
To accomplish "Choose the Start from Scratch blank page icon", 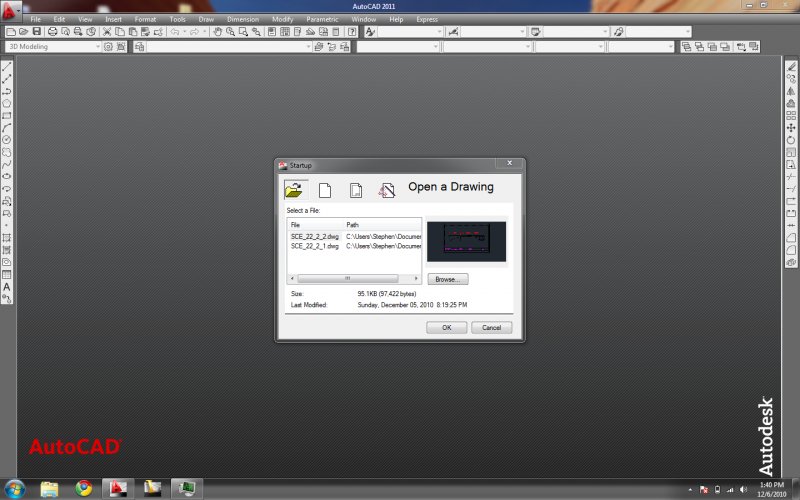I will click(x=325, y=190).
